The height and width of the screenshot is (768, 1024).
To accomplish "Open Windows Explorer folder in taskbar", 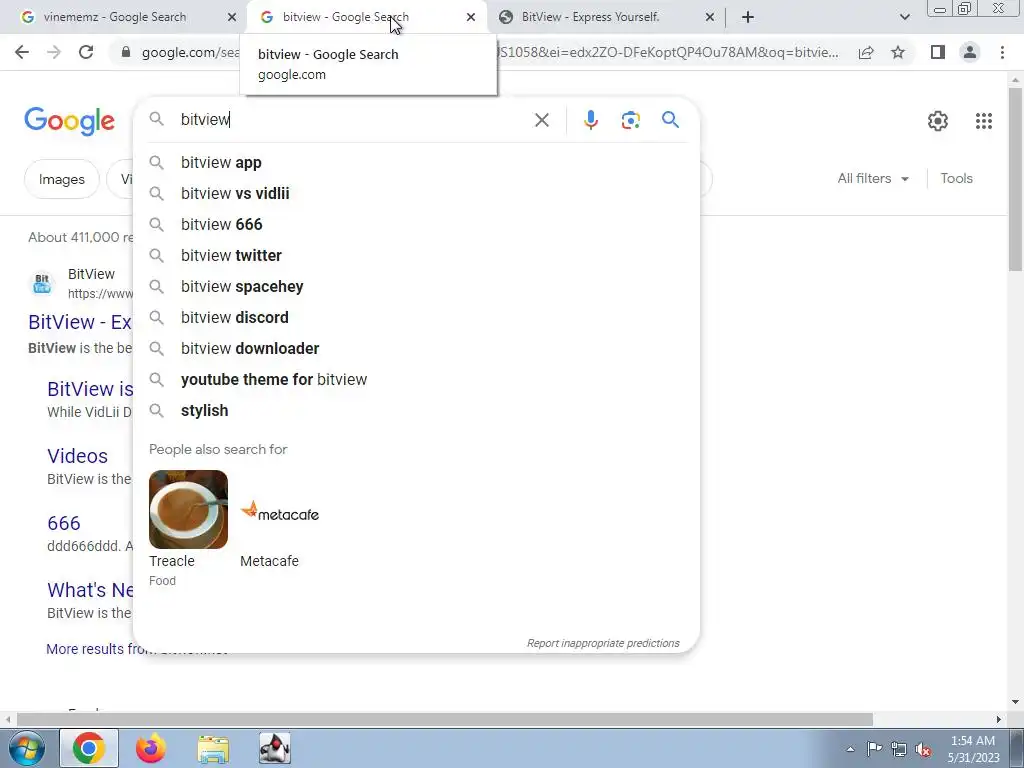I will click(213, 749).
